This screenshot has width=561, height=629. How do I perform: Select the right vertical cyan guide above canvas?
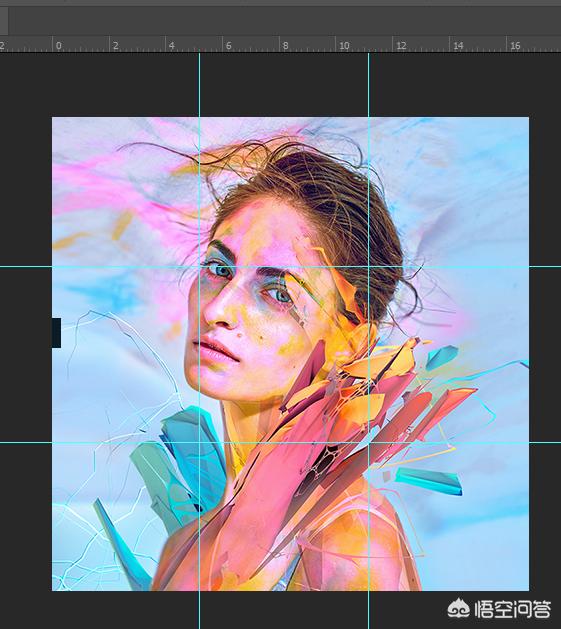(x=368, y=84)
